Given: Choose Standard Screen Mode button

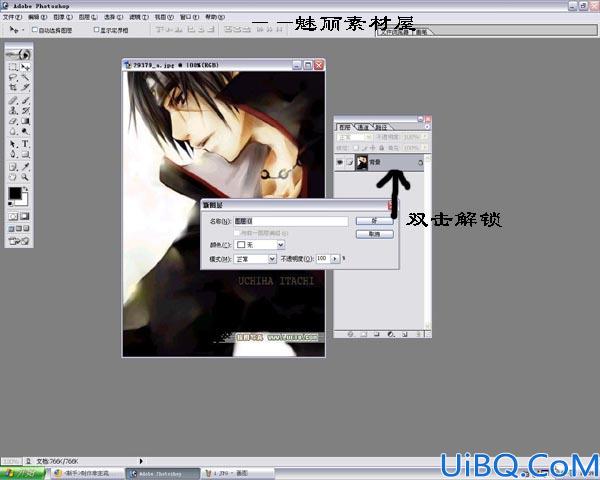Looking at the screenshot, I should tap(11, 229).
